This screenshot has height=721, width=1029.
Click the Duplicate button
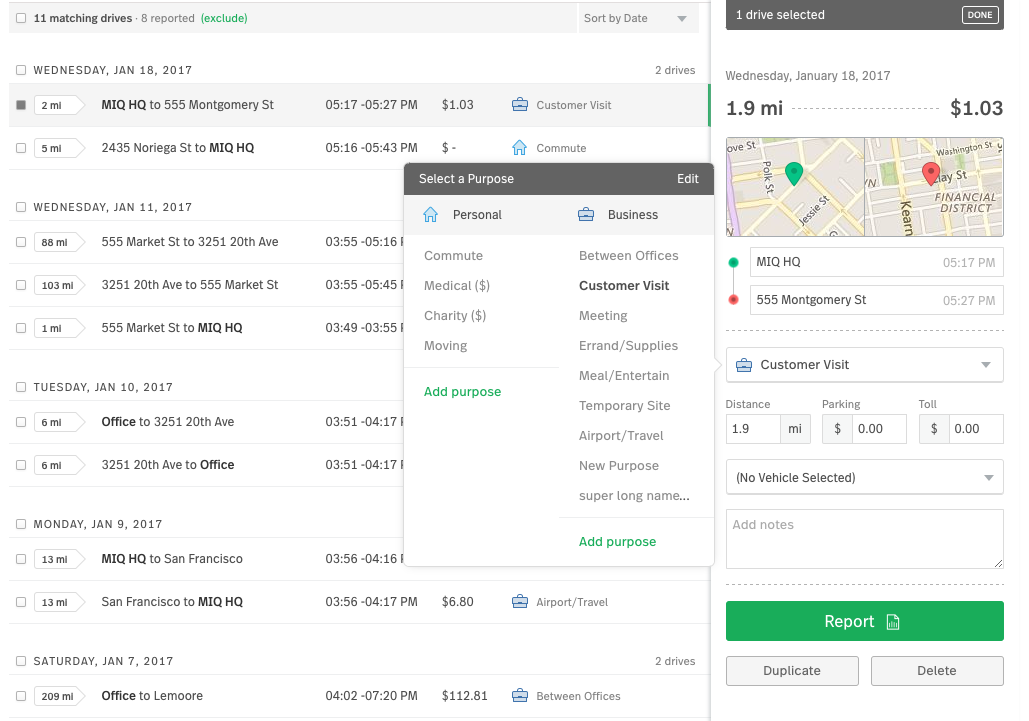792,671
